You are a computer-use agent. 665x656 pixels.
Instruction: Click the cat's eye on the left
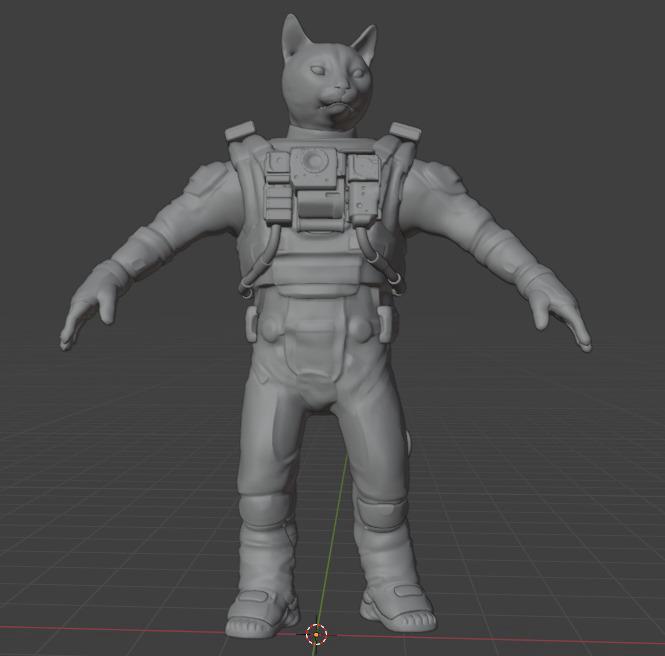[316, 71]
